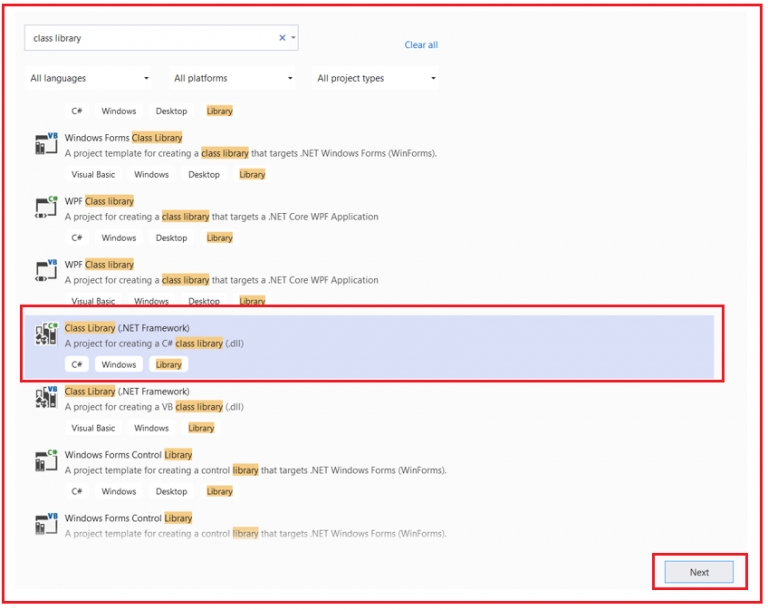The height and width of the screenshot is (610, 768).
Task: Select 'A project for creating a VB class library' row
Action: (x=369, y=410)
